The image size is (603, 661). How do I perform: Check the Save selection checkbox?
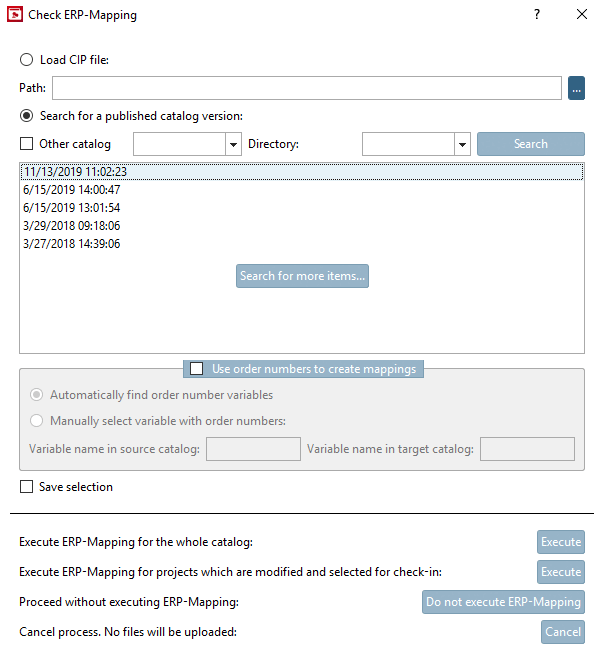tap(27, 487)
